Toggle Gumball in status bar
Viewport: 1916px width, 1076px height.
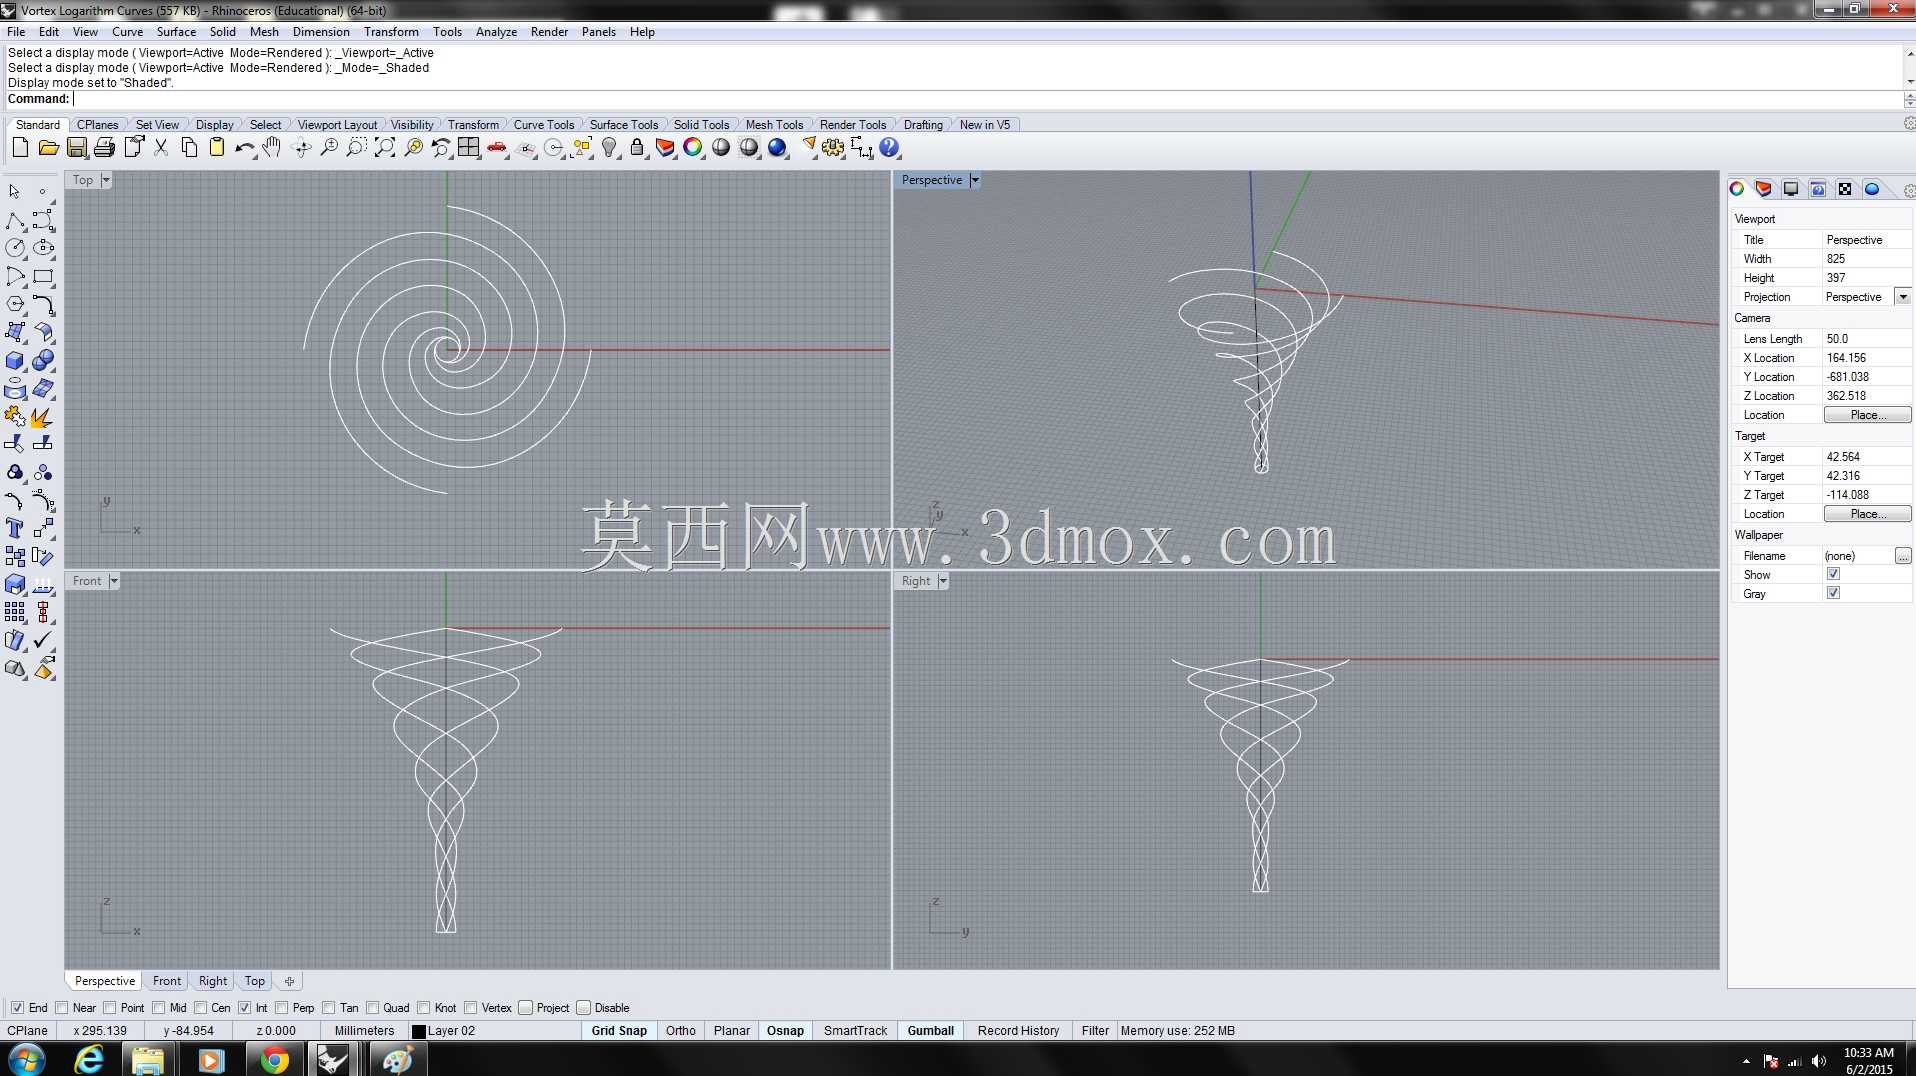pyautogui.click(x=931, y=1031)
